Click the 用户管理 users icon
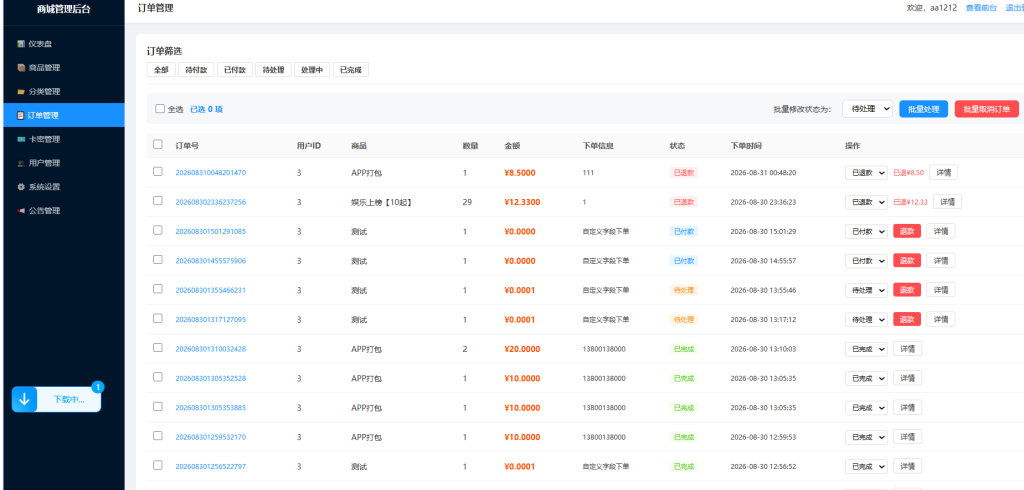 click(21, 163)
